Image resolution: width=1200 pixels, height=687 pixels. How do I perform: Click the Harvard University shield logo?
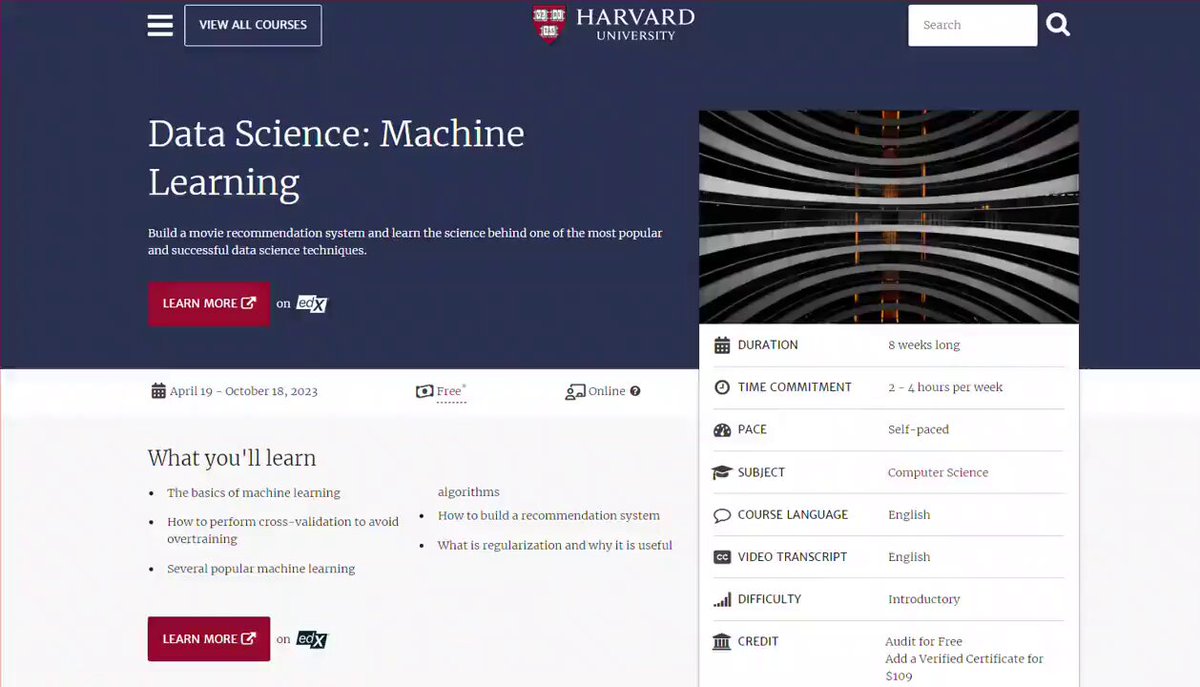pos(549,25)
